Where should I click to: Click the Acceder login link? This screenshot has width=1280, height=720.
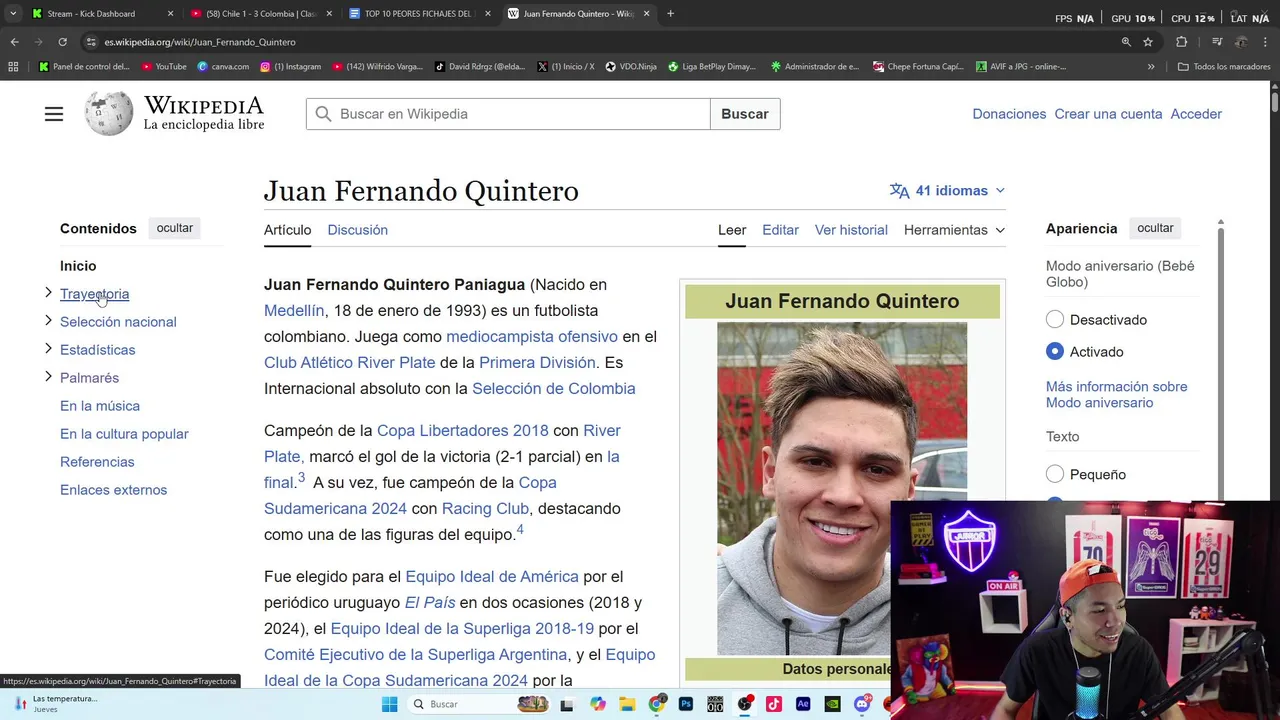1196,114
